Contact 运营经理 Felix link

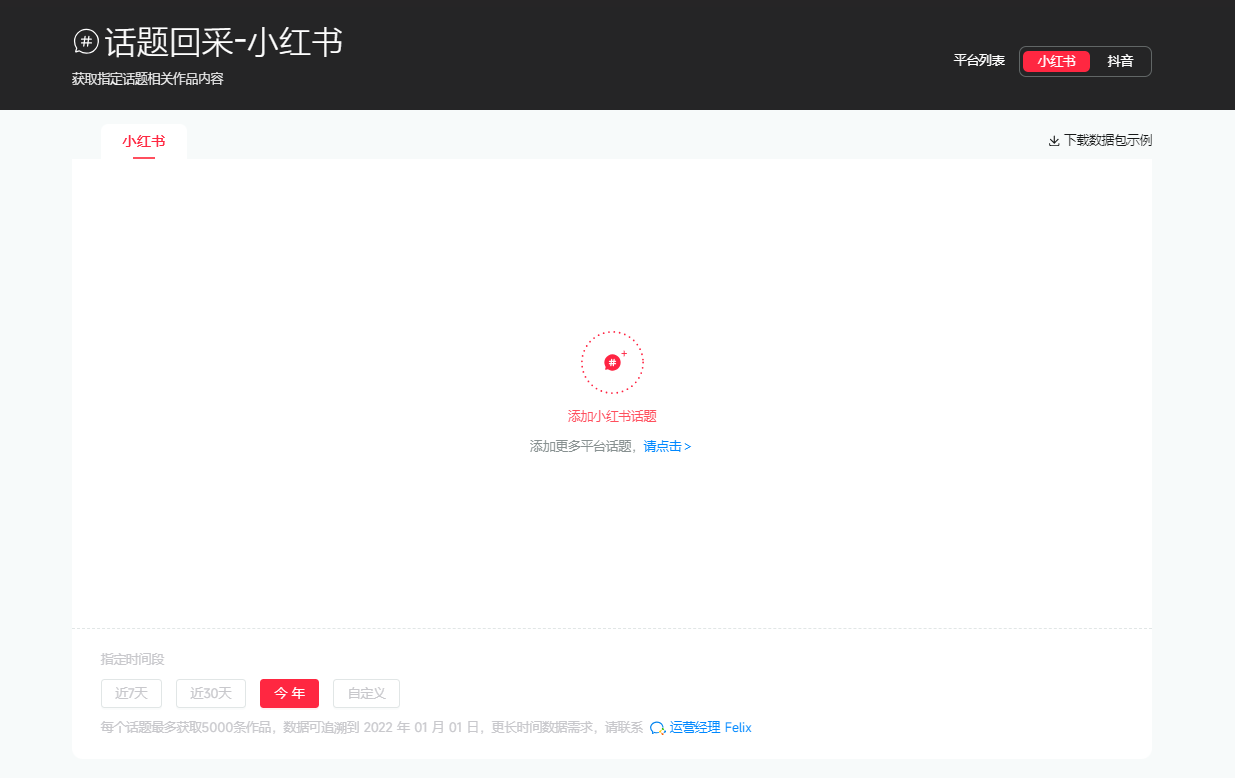point(710,728)
